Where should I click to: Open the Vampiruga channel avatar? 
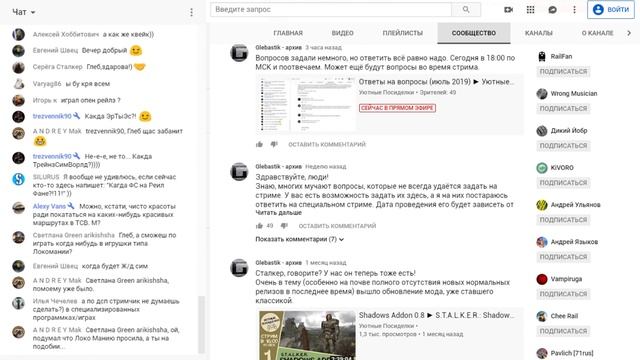[542, 280]
